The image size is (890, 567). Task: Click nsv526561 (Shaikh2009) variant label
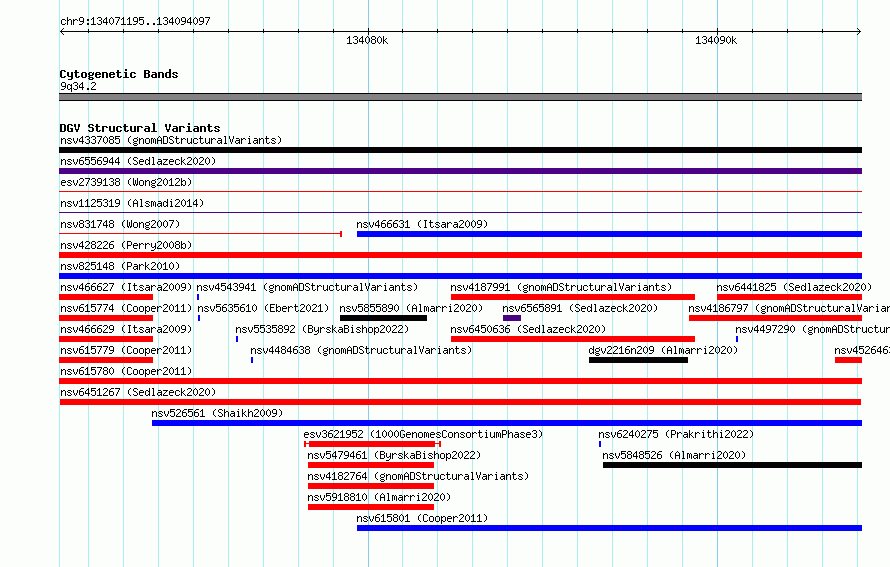click(217, 413)
